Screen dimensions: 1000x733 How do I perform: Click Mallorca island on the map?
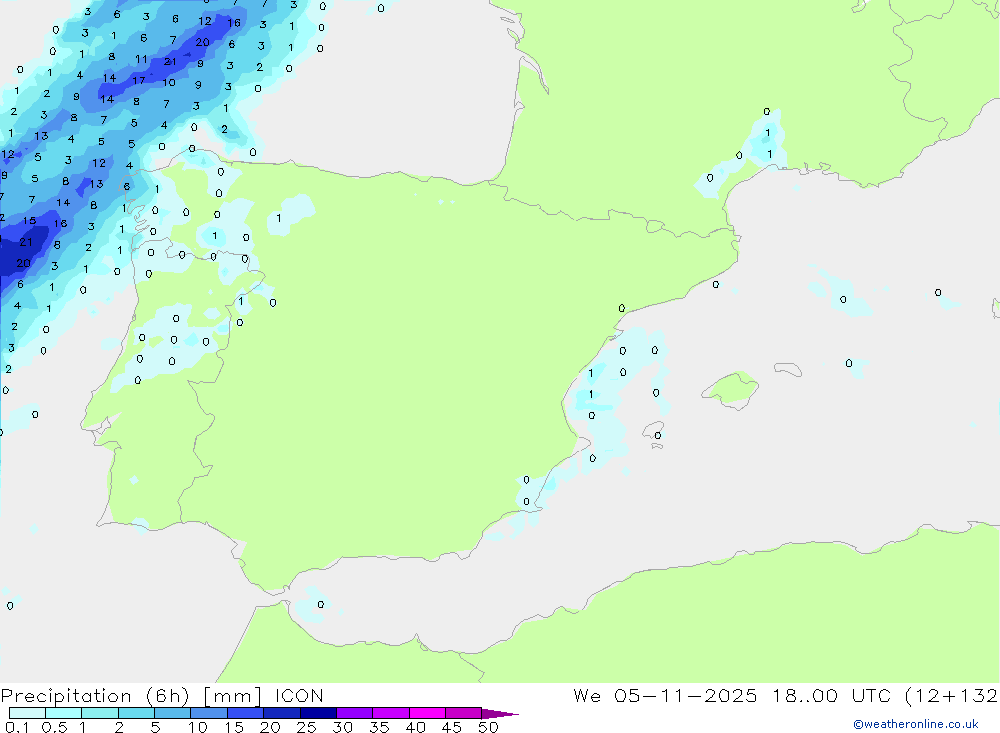click(x=732, y=389)
